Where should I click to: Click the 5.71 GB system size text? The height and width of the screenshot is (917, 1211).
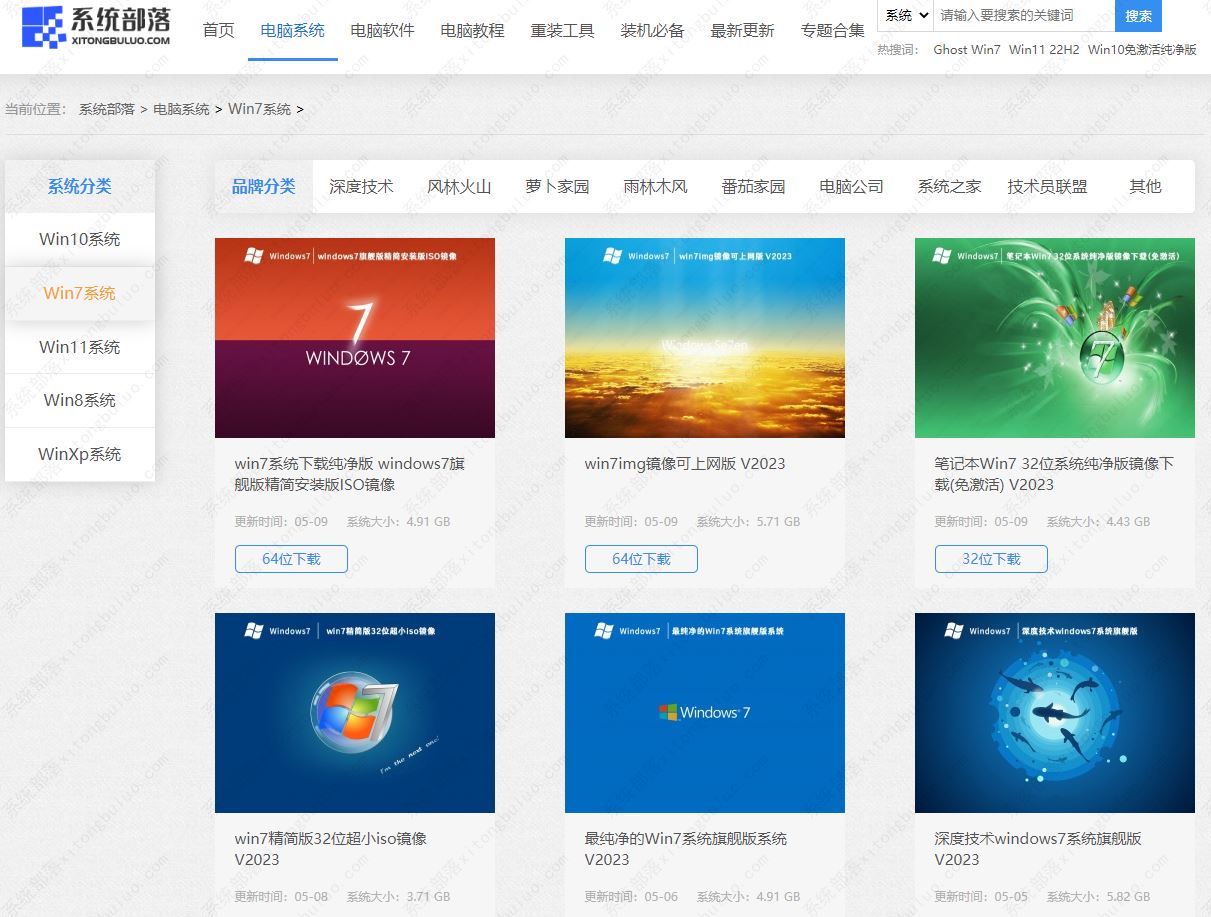(x=778, y=522)
